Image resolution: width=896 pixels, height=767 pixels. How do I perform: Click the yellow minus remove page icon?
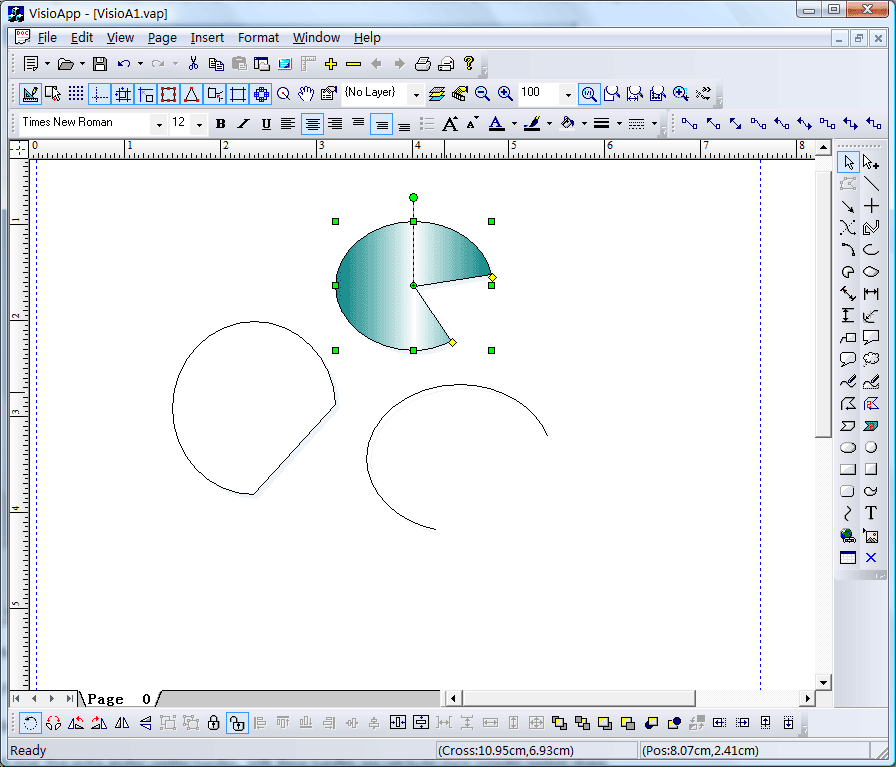354,64
